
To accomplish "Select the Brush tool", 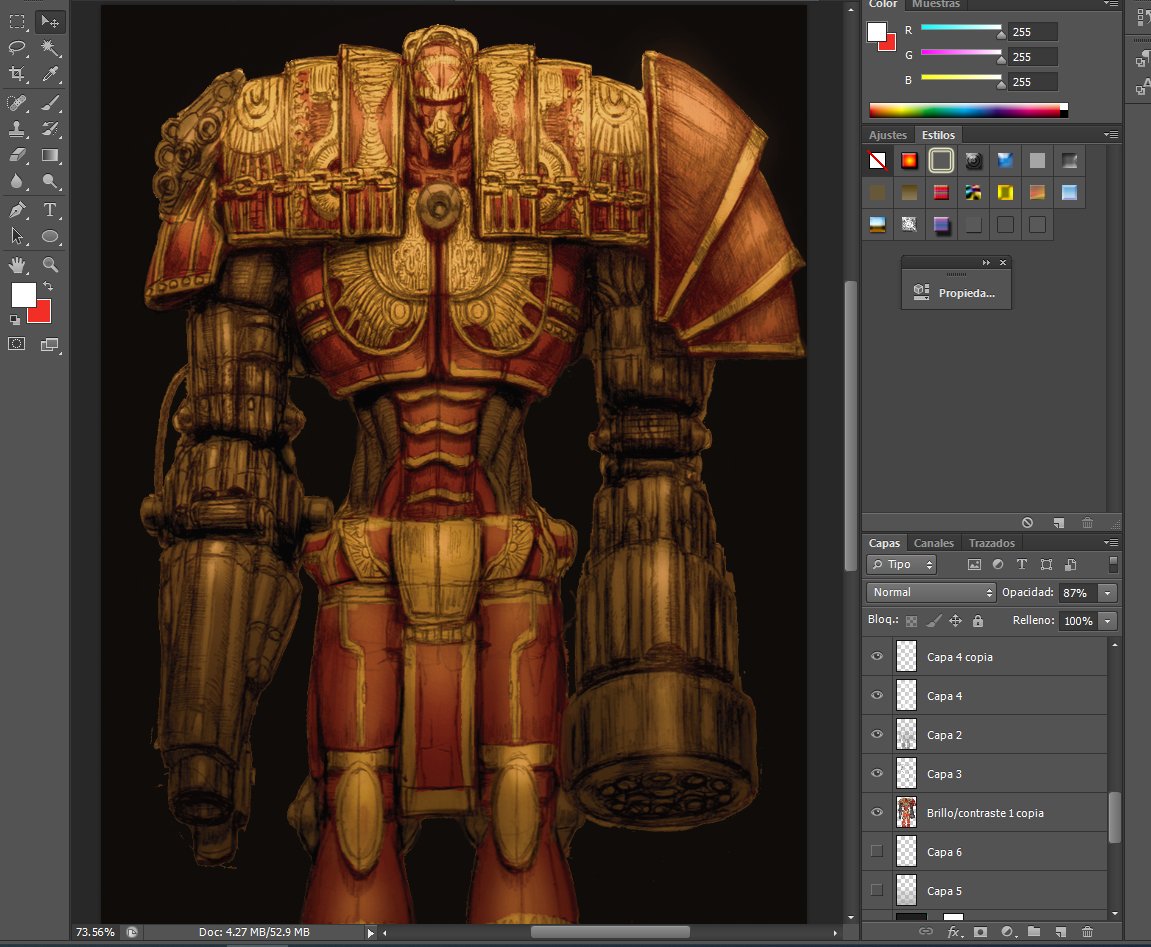I will [x=50, y=103].
